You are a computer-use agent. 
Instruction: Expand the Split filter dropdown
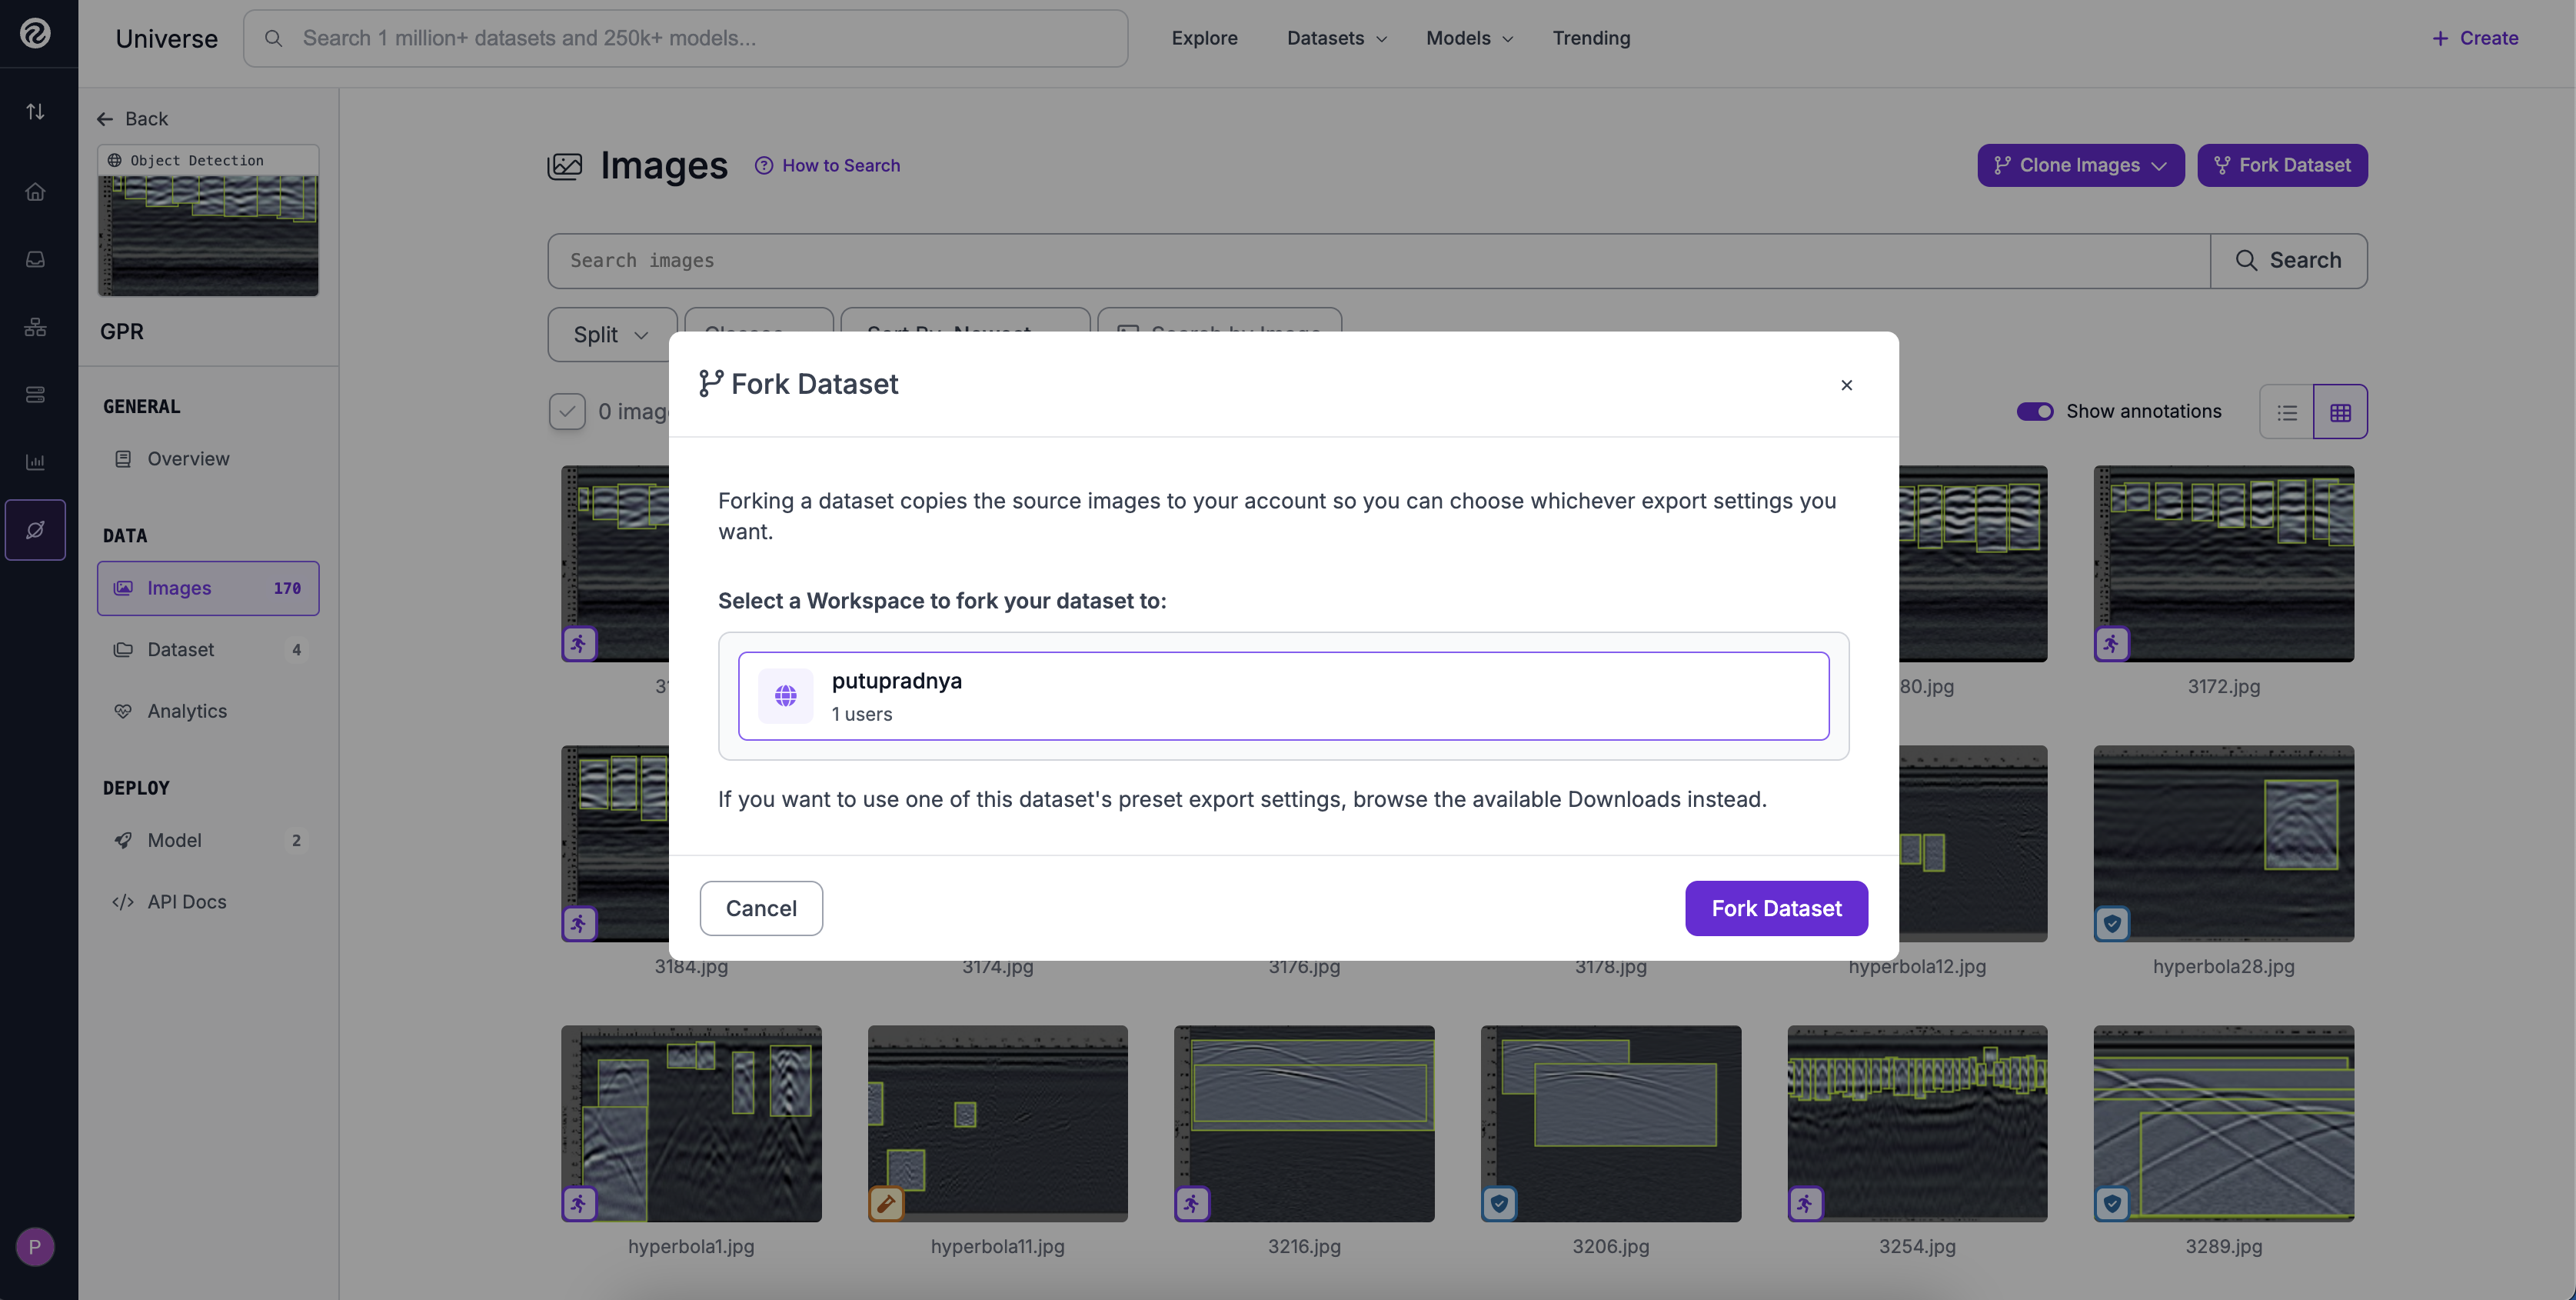(612, 335)
